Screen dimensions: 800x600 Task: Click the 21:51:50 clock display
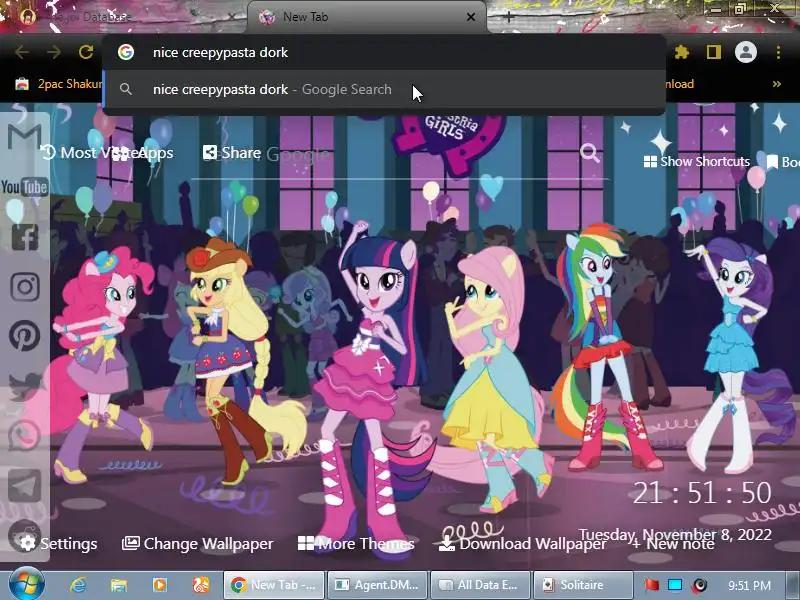702,492
